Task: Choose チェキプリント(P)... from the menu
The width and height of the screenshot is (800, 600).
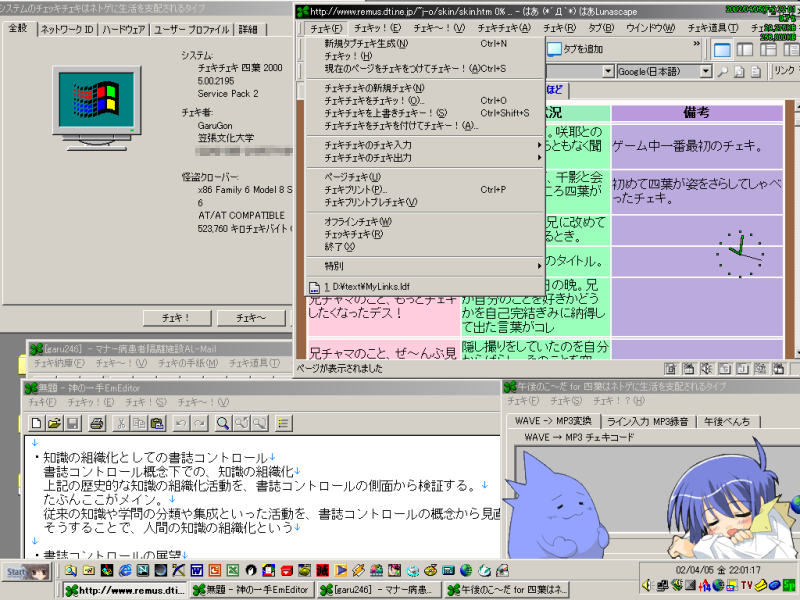Action: (424, 190)
